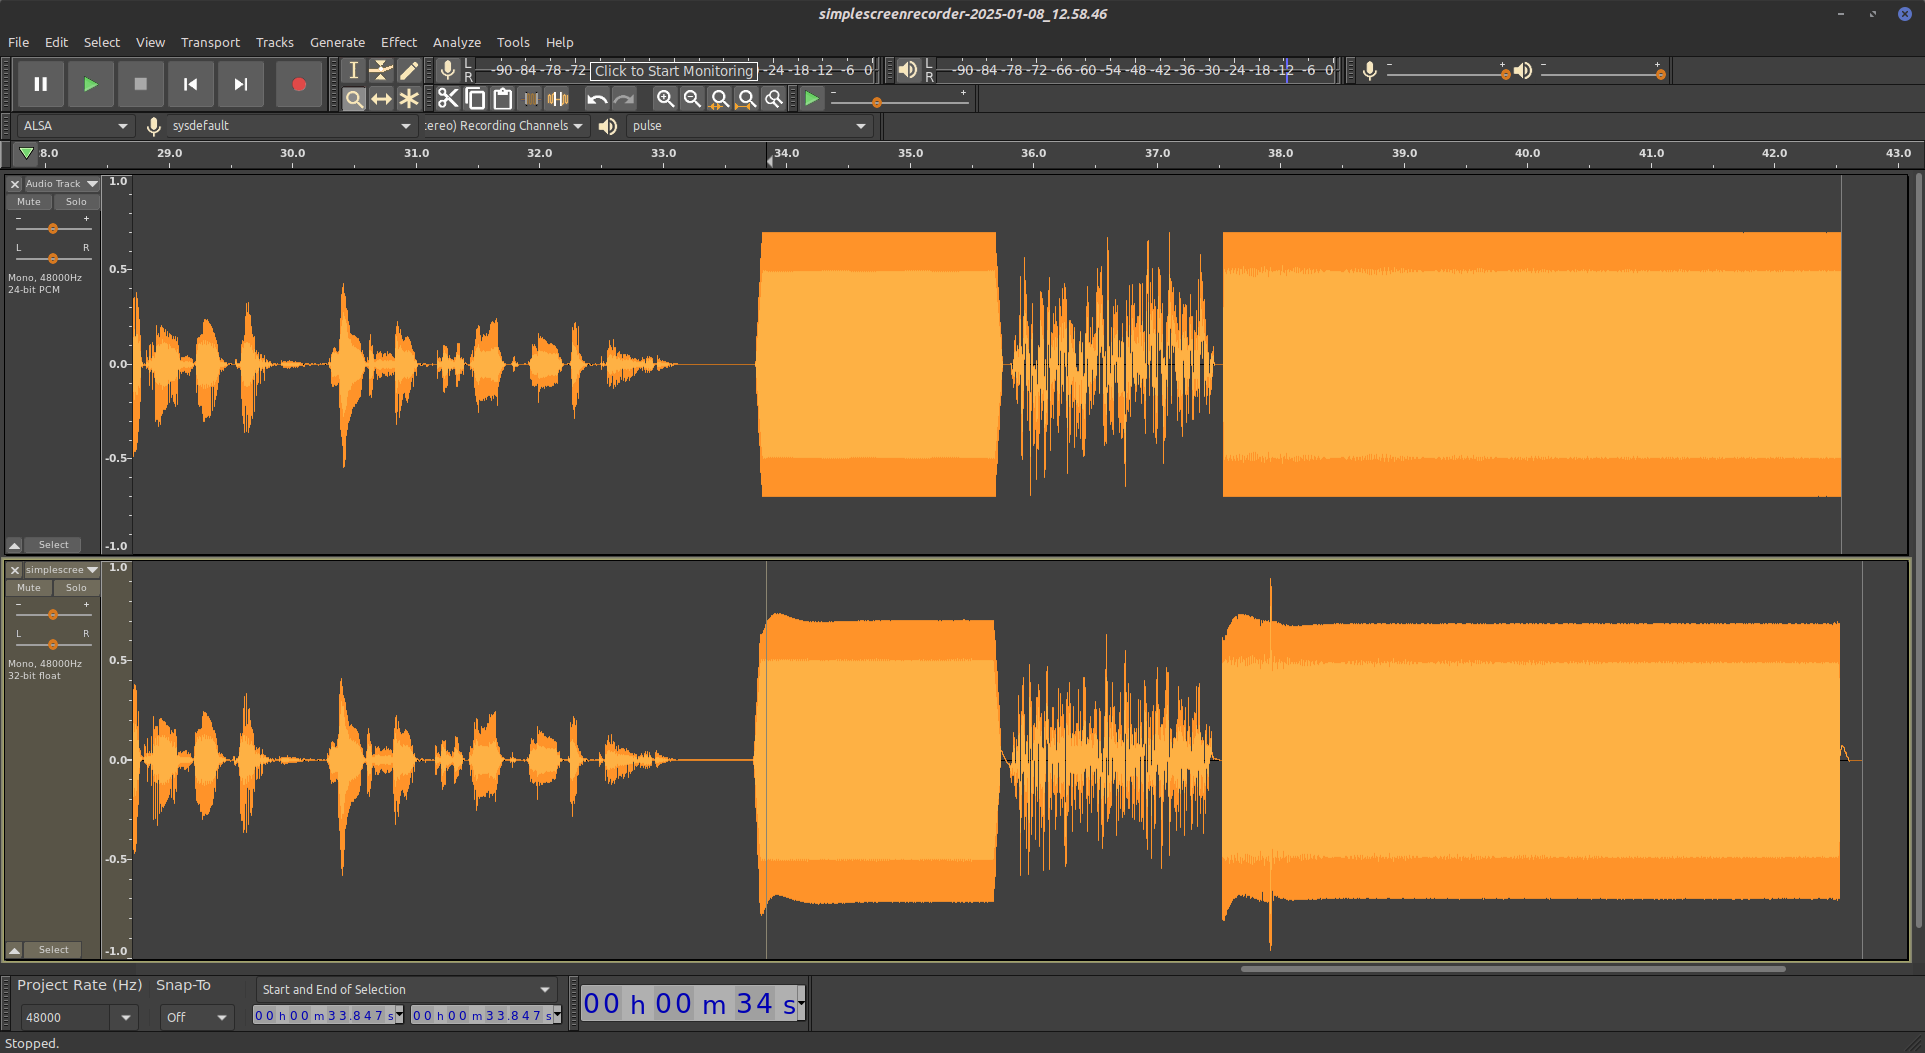The image size is (1925, 1053).
Task: Select the Draw (pencil) tool
Action: coord(409,70)
